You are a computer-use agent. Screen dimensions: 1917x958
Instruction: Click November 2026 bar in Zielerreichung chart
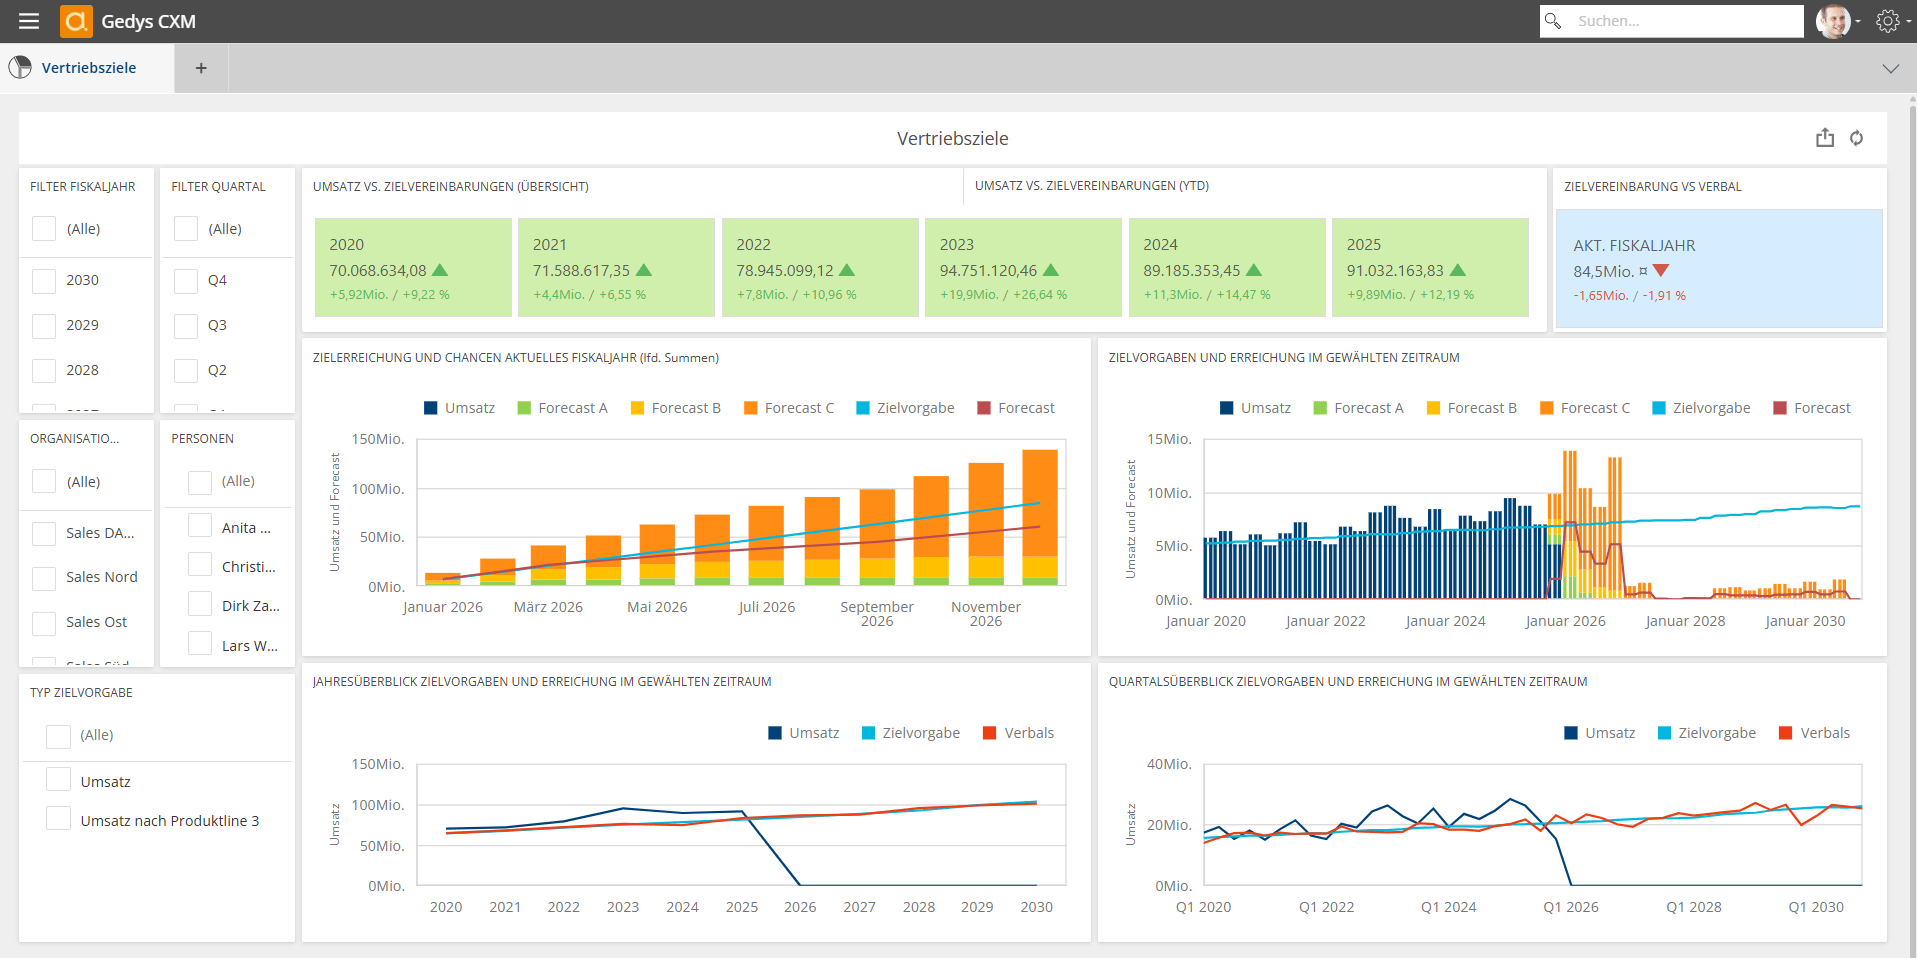pos(986,523)
